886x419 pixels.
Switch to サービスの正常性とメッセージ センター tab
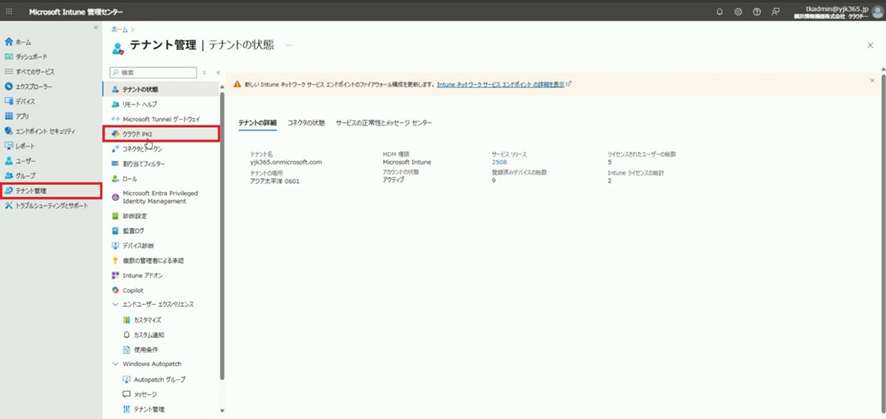pyautogui.click(x=384, y=122)
